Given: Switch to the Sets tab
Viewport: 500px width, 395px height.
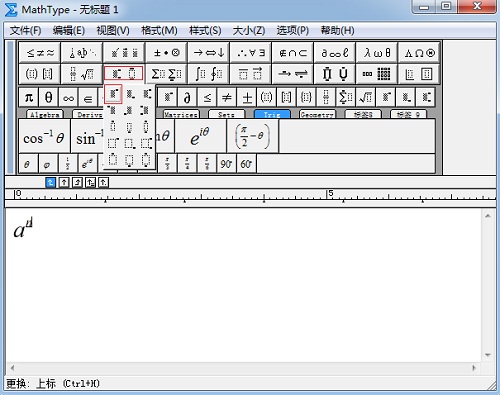Looking at the screenshot, I should coord(226,115).
